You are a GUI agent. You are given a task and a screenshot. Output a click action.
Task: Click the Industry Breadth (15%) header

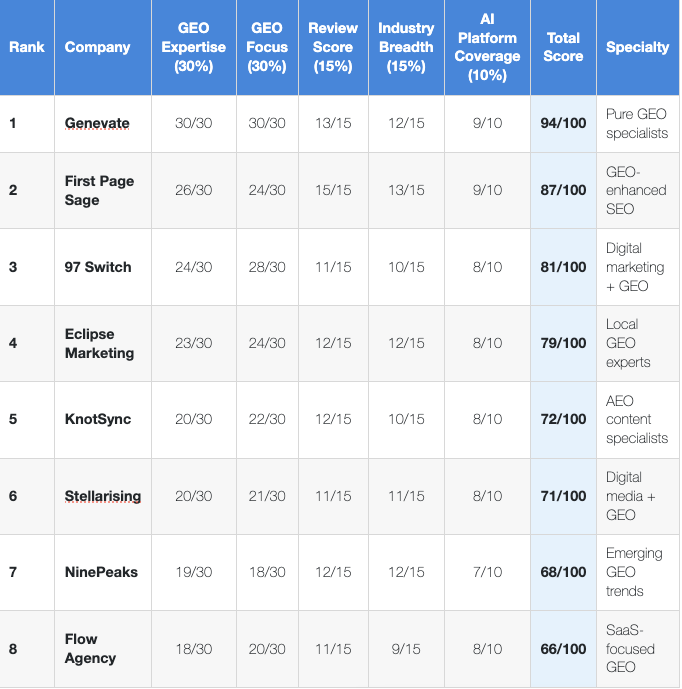(406, 47)
